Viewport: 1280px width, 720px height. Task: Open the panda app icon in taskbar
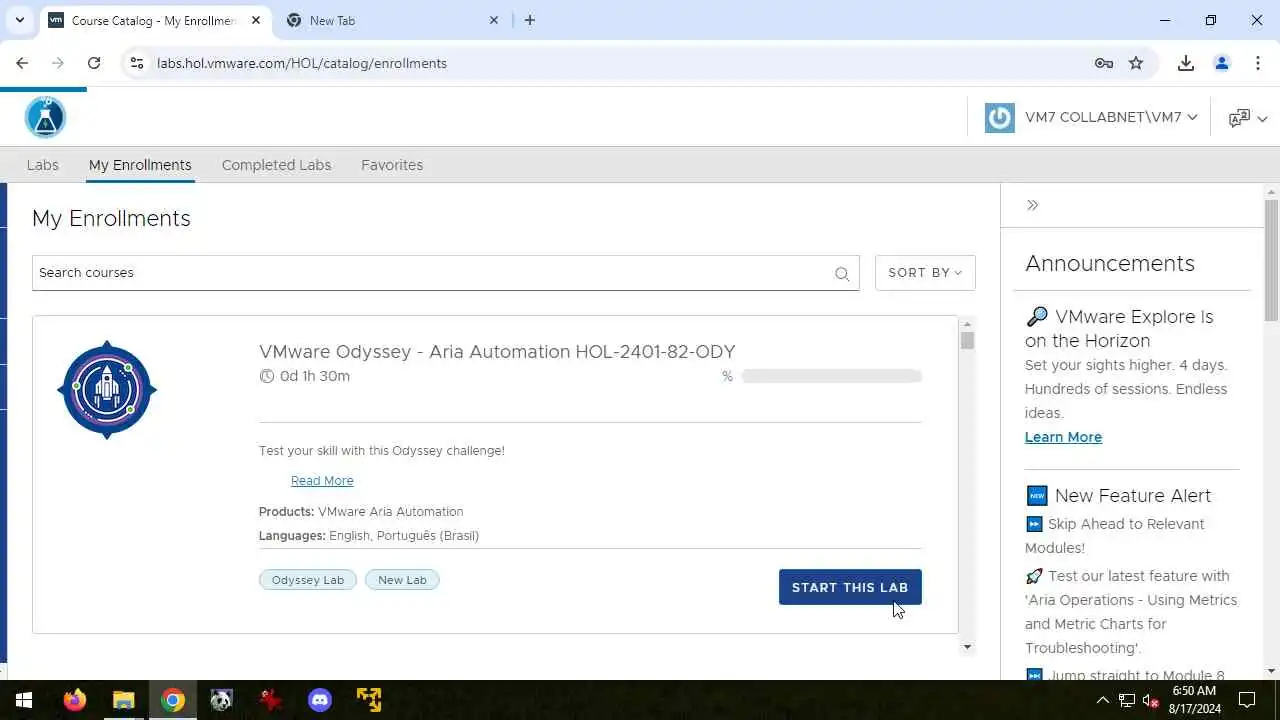[221, 700]
